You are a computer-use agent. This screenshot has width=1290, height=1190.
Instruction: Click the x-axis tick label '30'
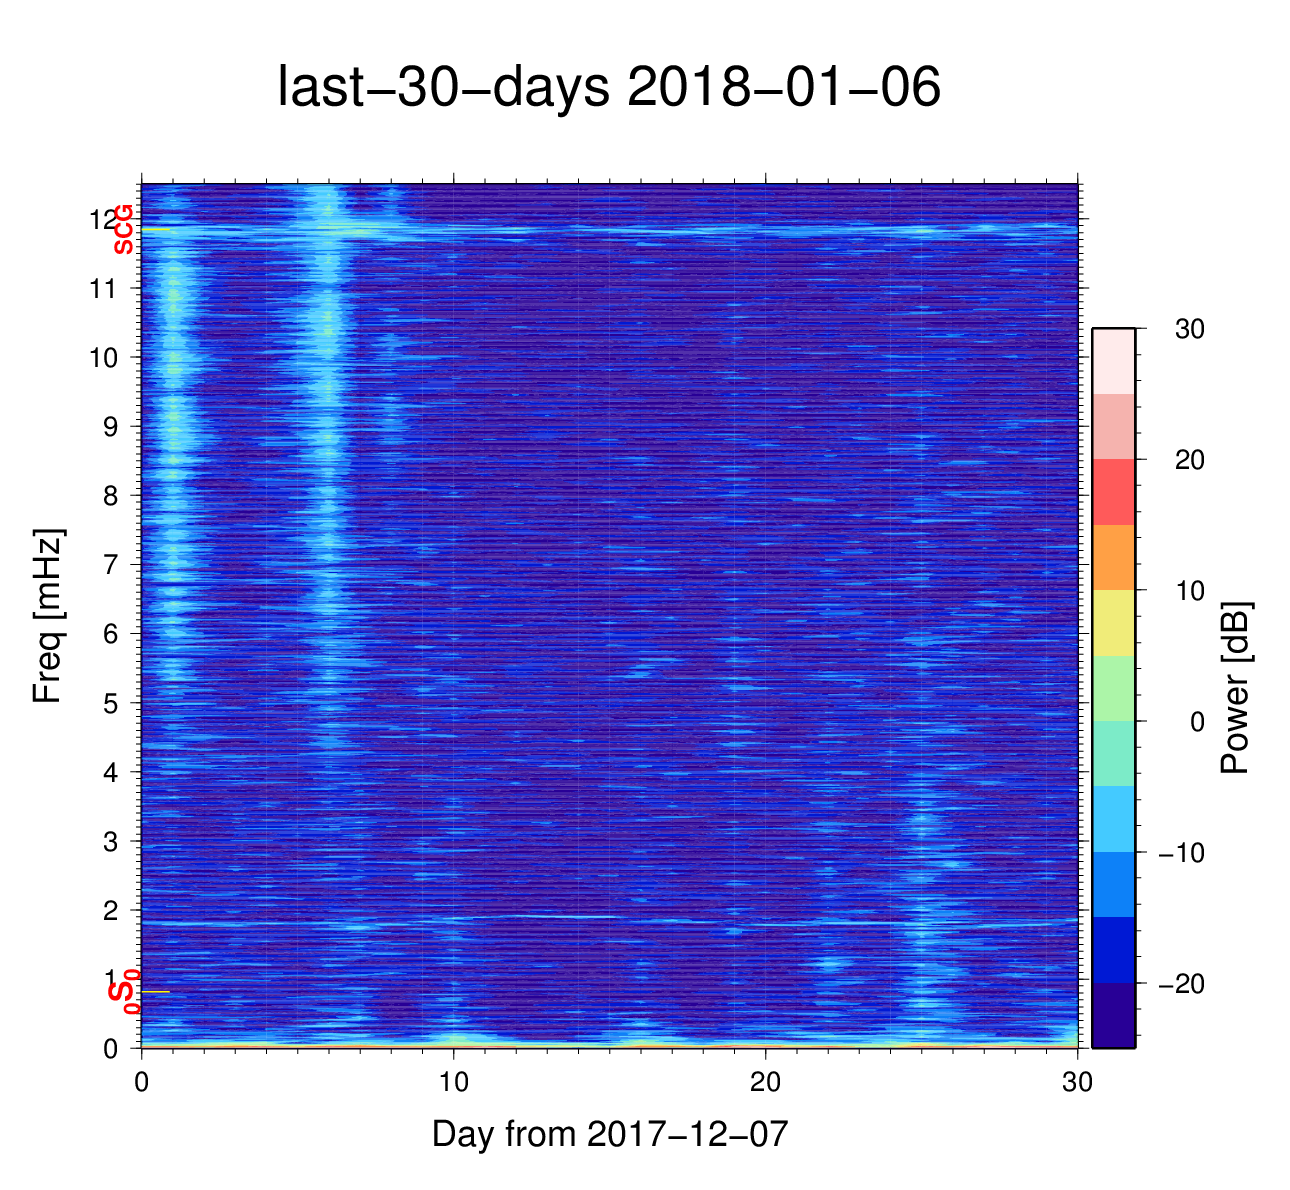[x=1077, y=1083]
